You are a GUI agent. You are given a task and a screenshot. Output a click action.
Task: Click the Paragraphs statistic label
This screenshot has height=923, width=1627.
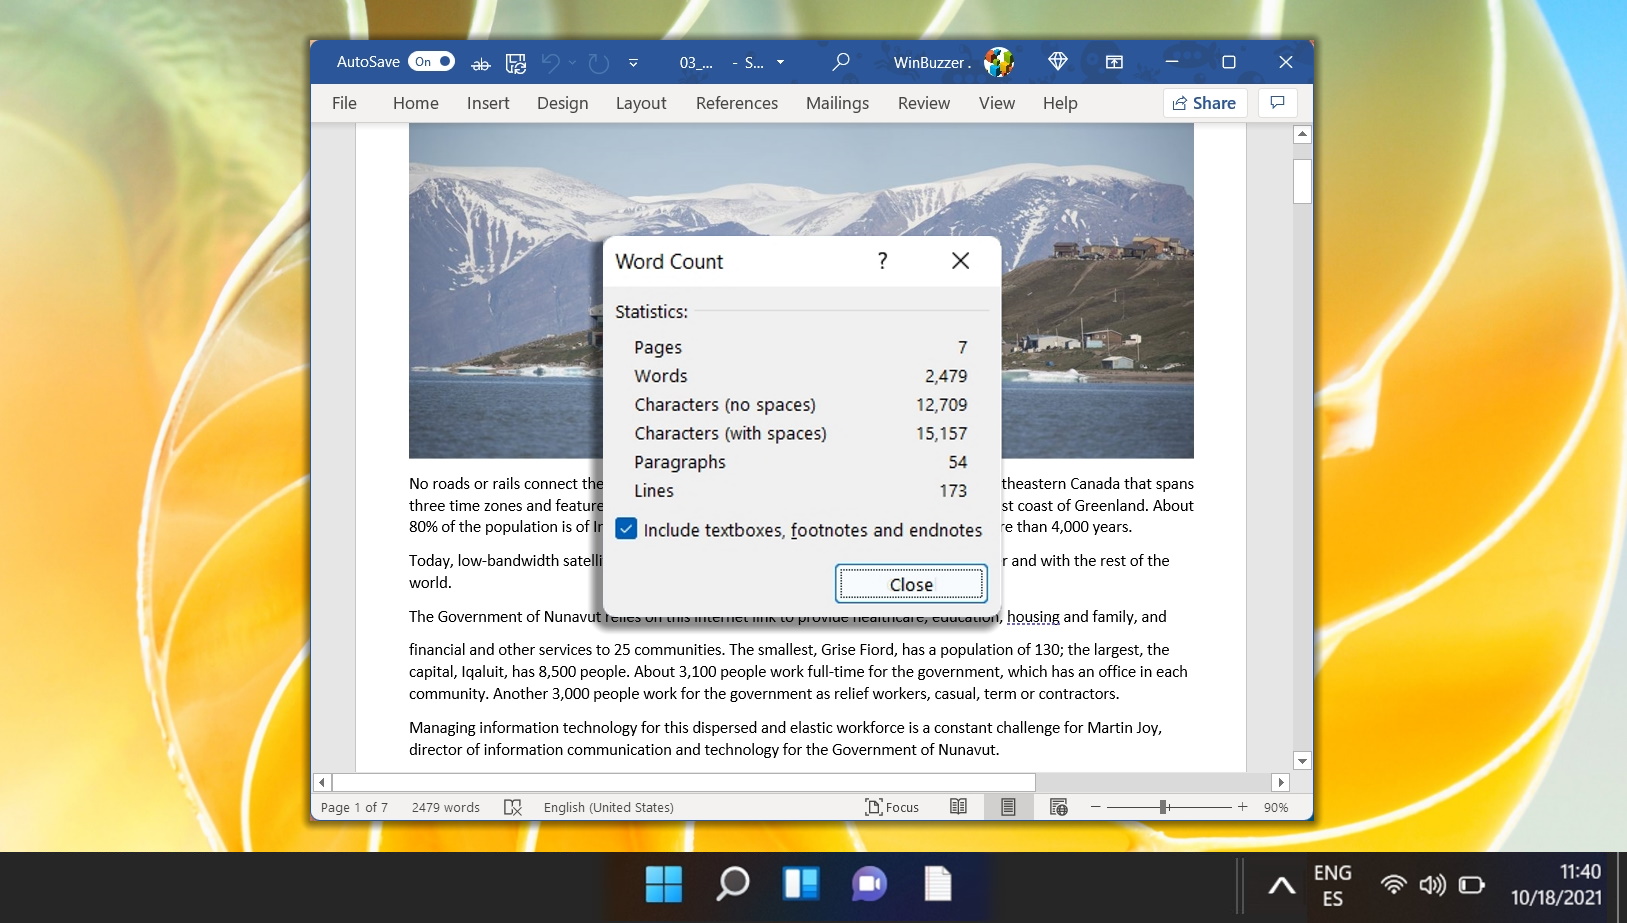point(680,462)
